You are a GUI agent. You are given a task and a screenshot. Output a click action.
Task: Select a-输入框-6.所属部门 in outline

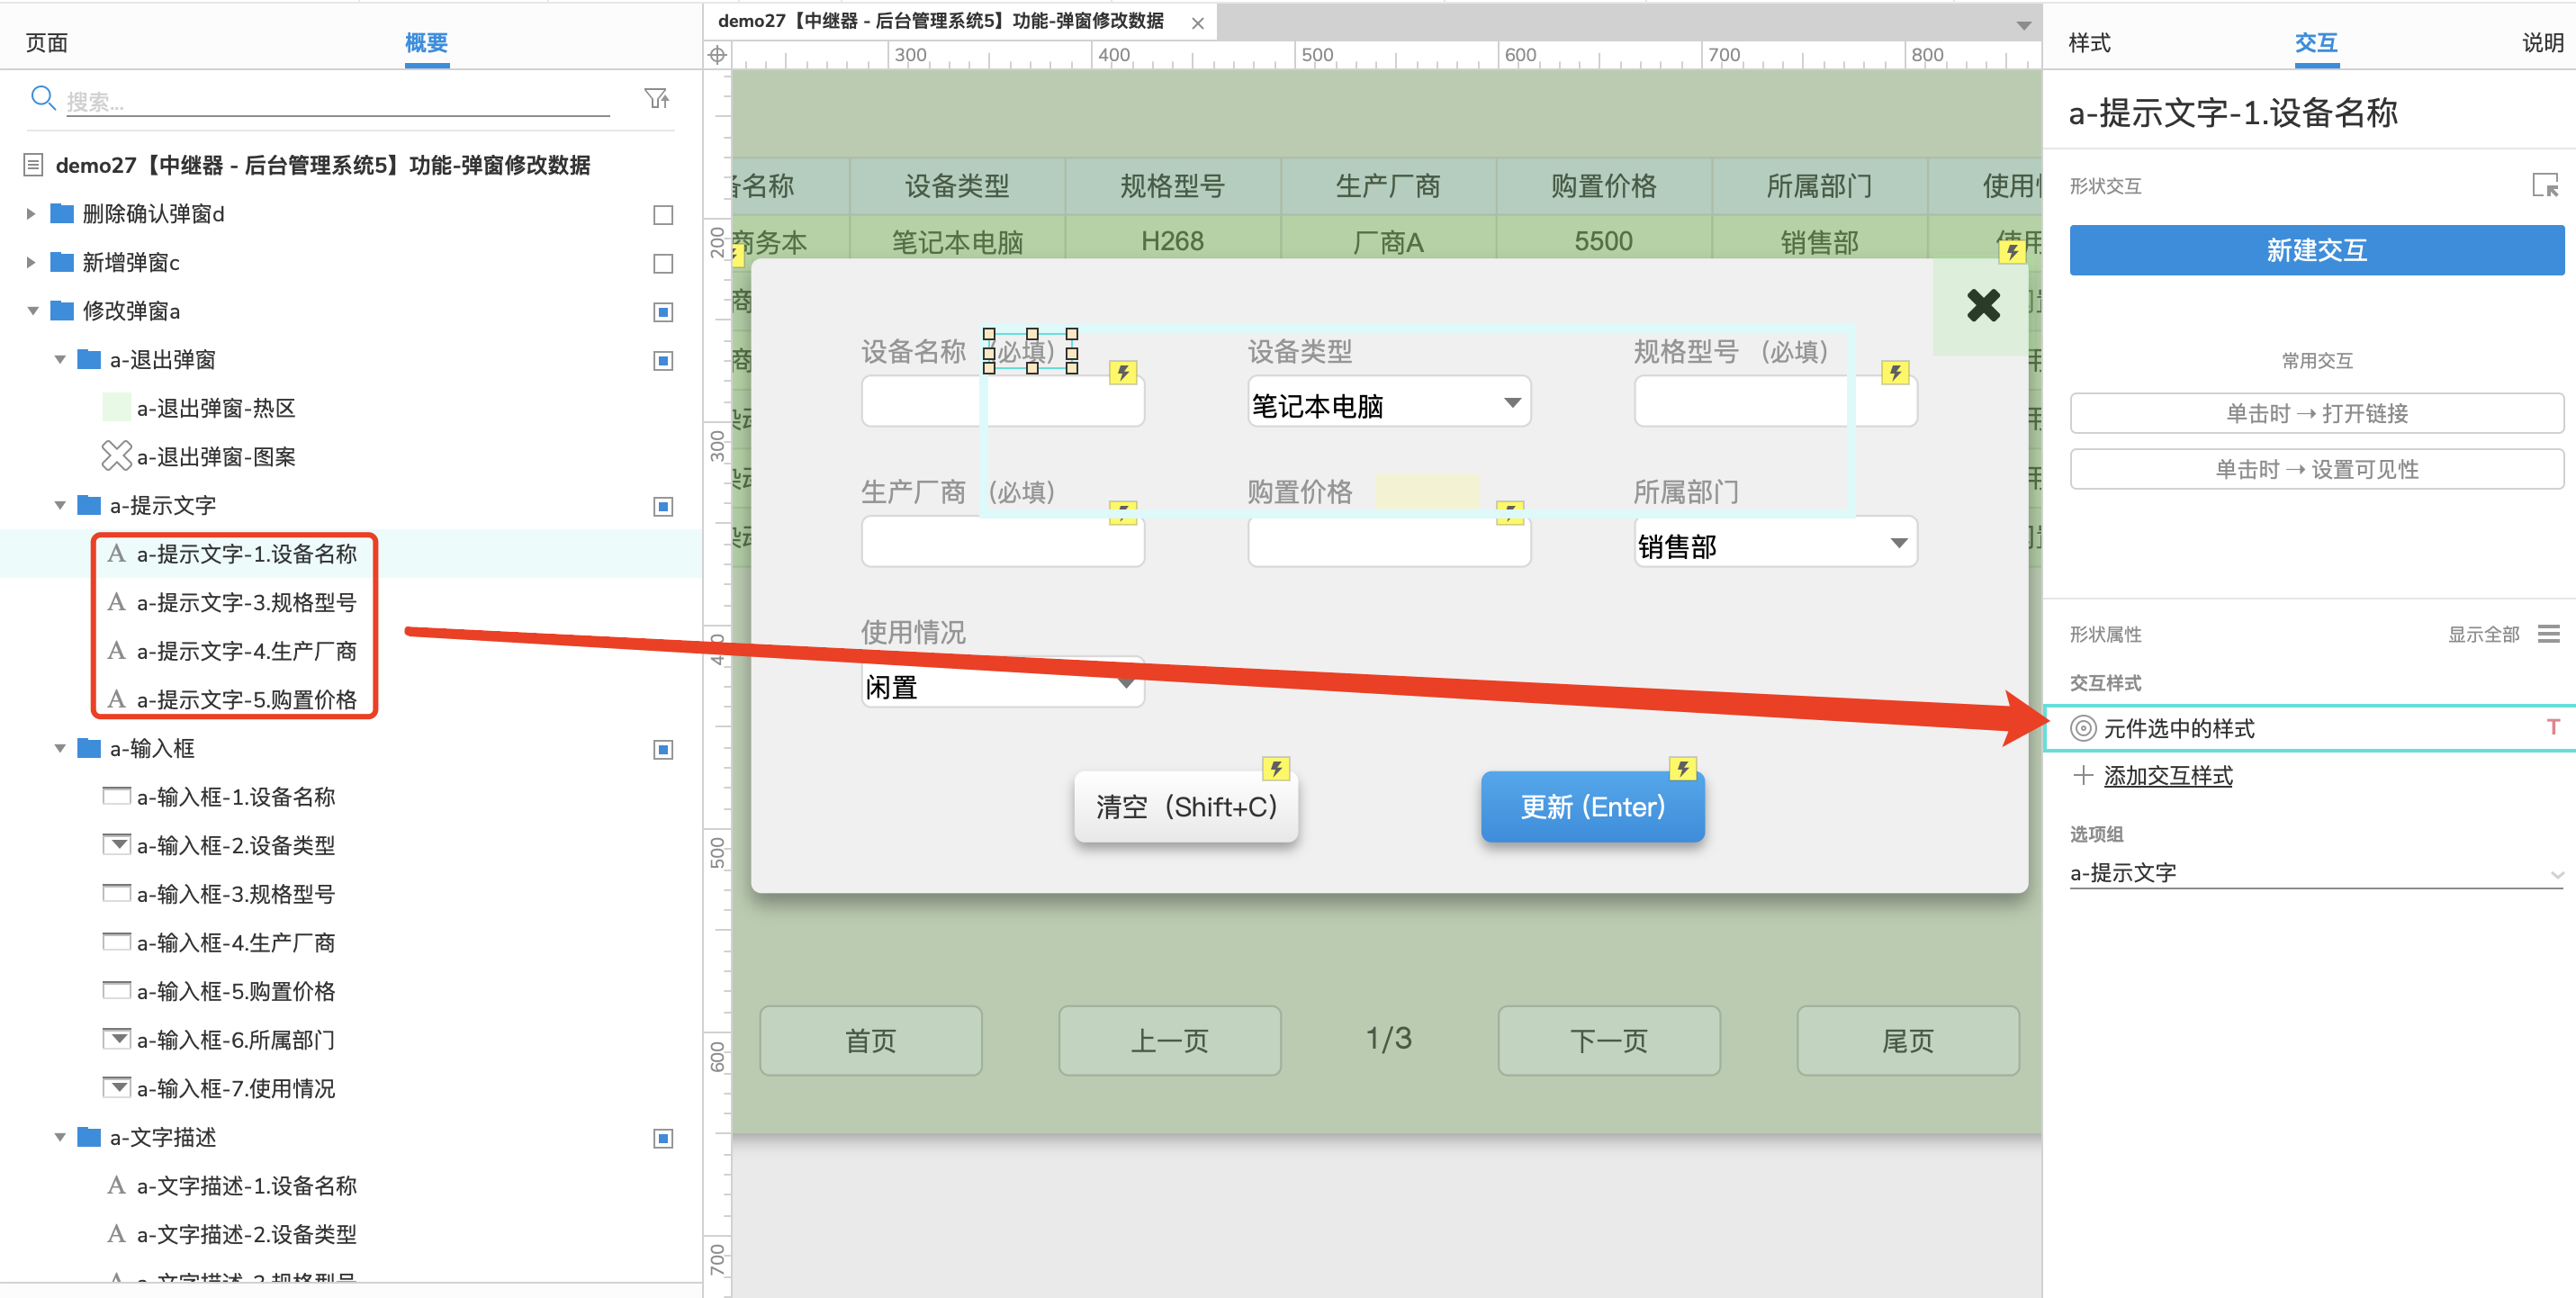[235, 1040]
